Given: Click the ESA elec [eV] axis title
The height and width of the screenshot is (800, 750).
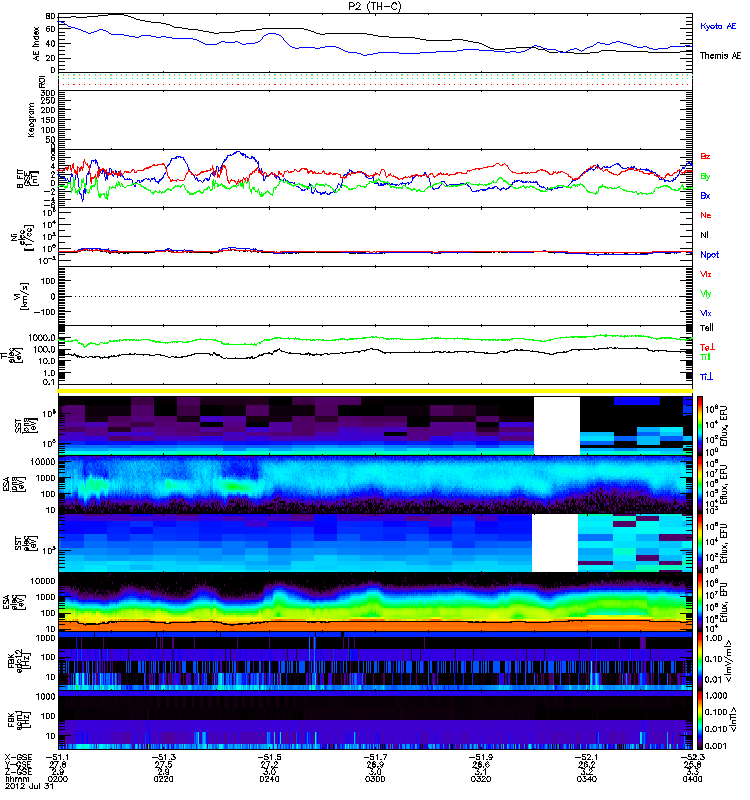Looking at the screenshot, I should click(x=16, y=602).
